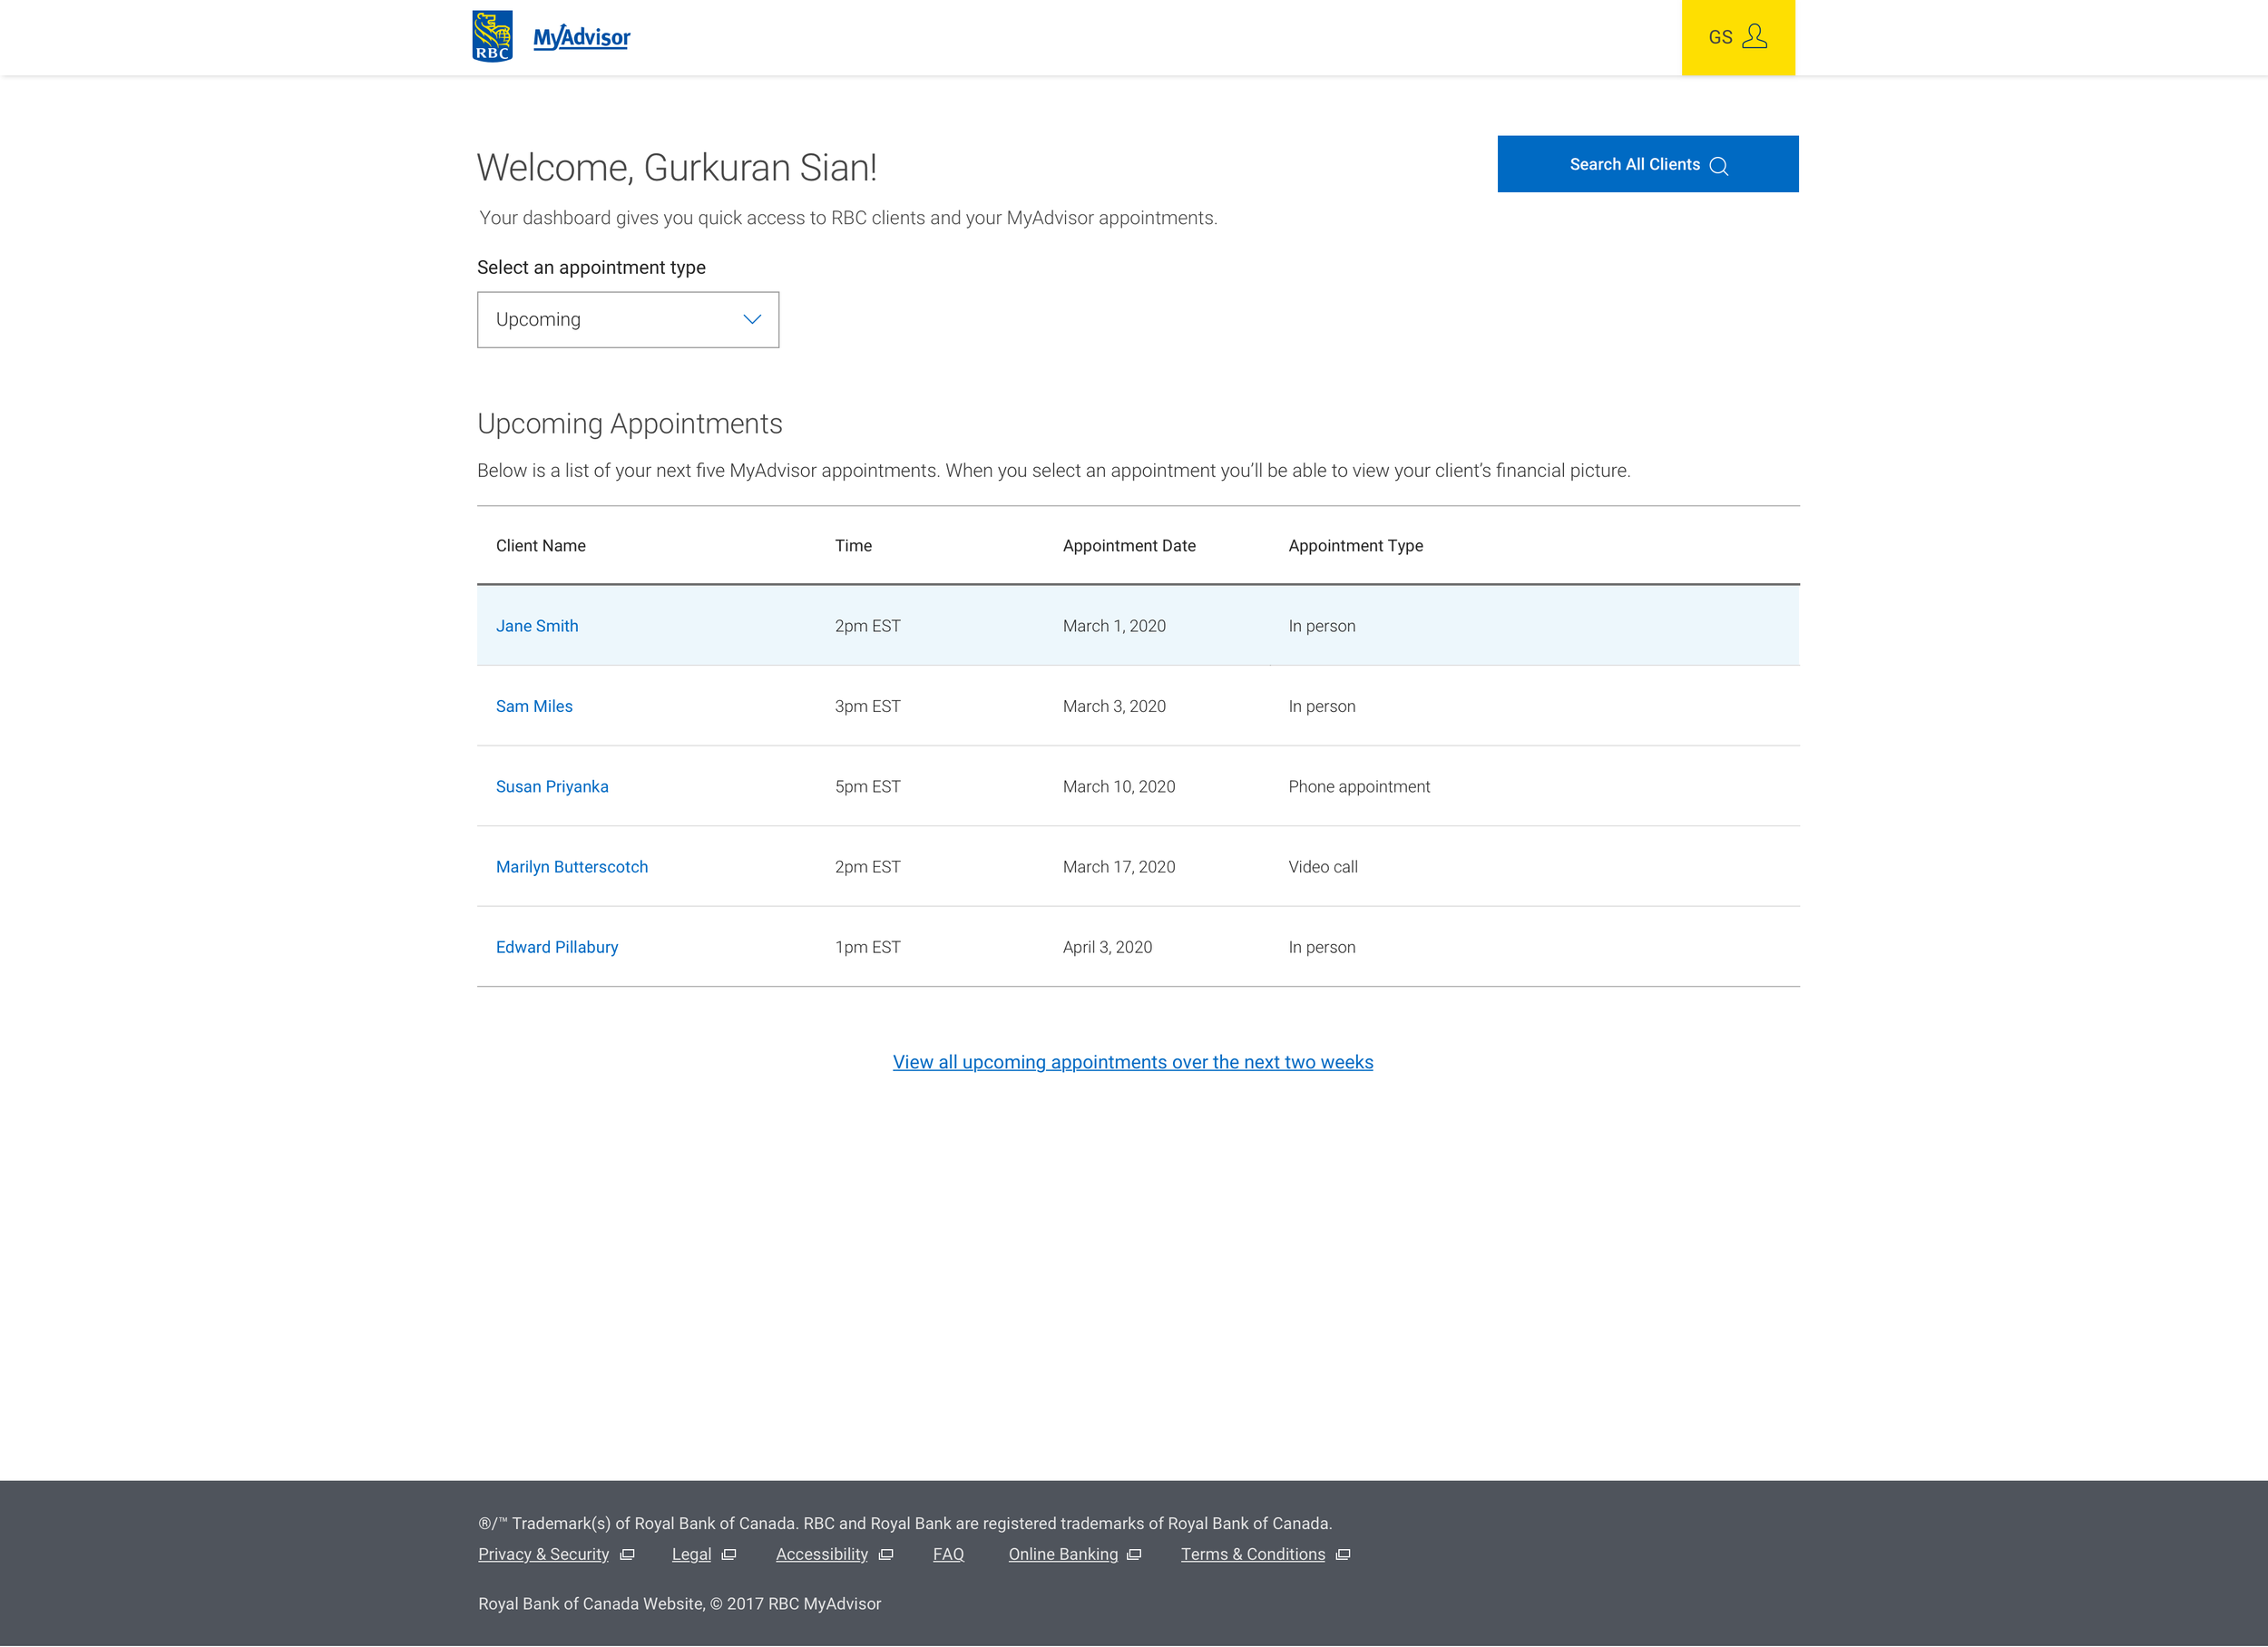Click the MyAdvisor logo link
This screenshot has height=1647, width=2268.
tap(581, 38)
